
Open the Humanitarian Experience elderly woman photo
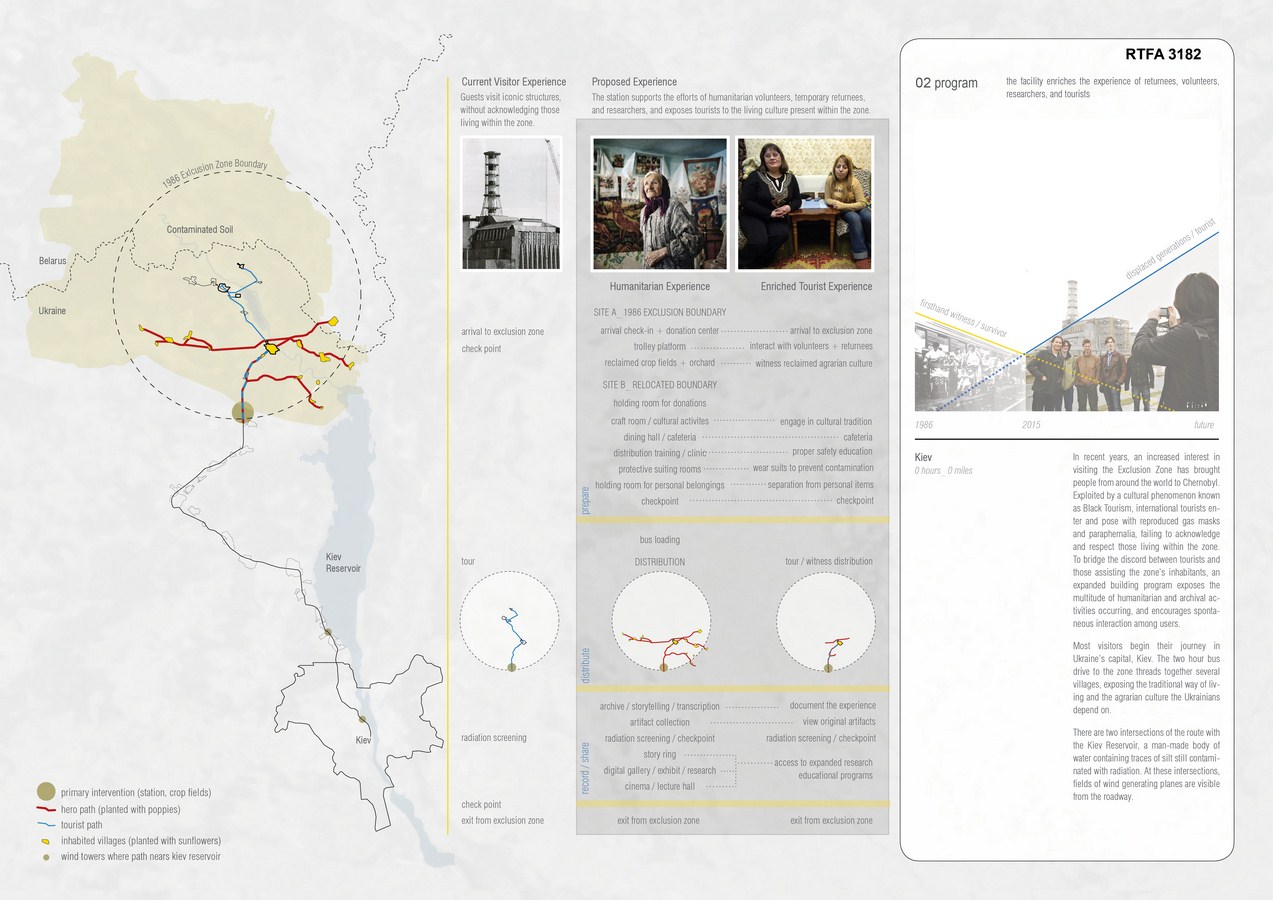tap(660, 204)
